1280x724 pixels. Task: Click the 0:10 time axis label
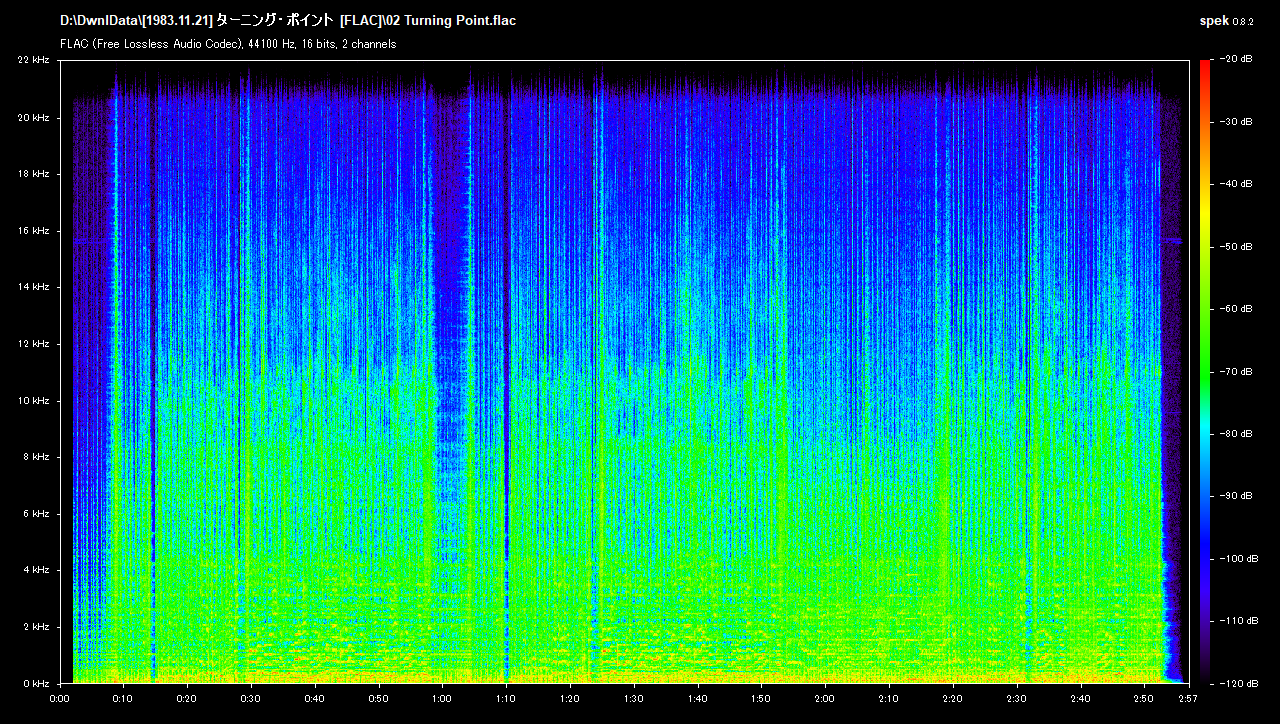124,698
